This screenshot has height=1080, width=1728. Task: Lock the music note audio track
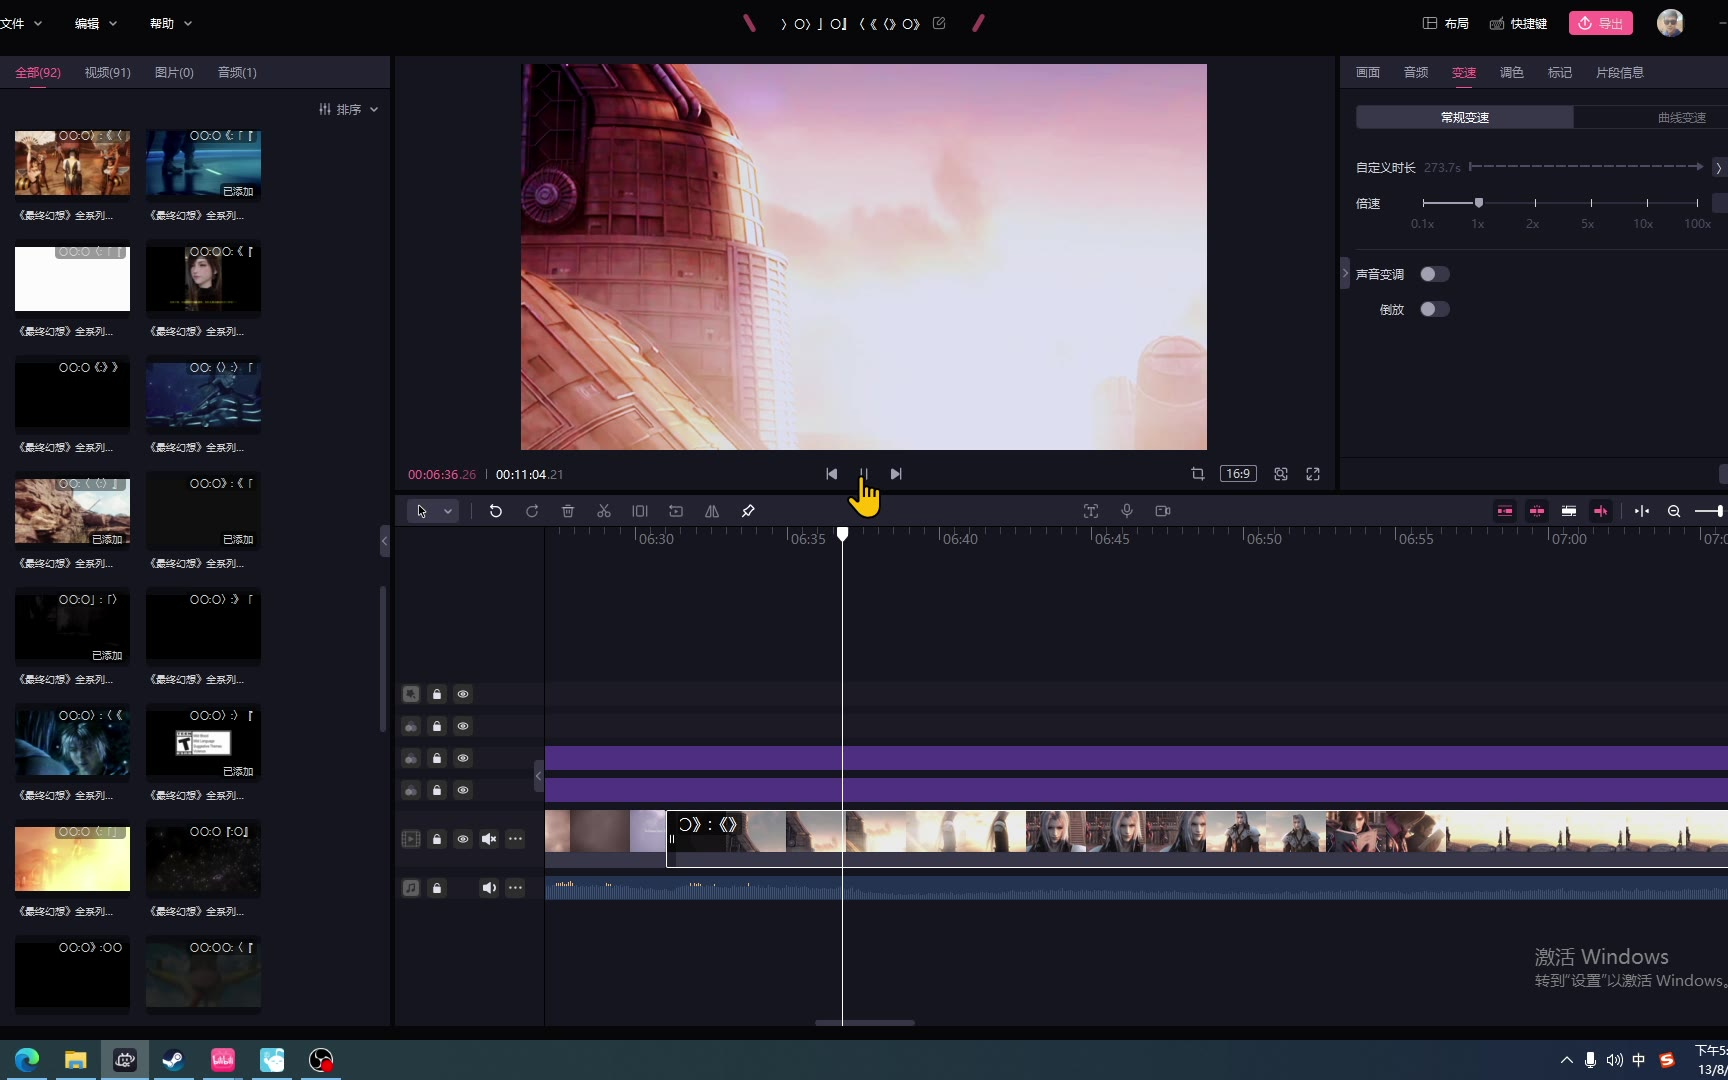pyautogui.click(x=437, y=888)
